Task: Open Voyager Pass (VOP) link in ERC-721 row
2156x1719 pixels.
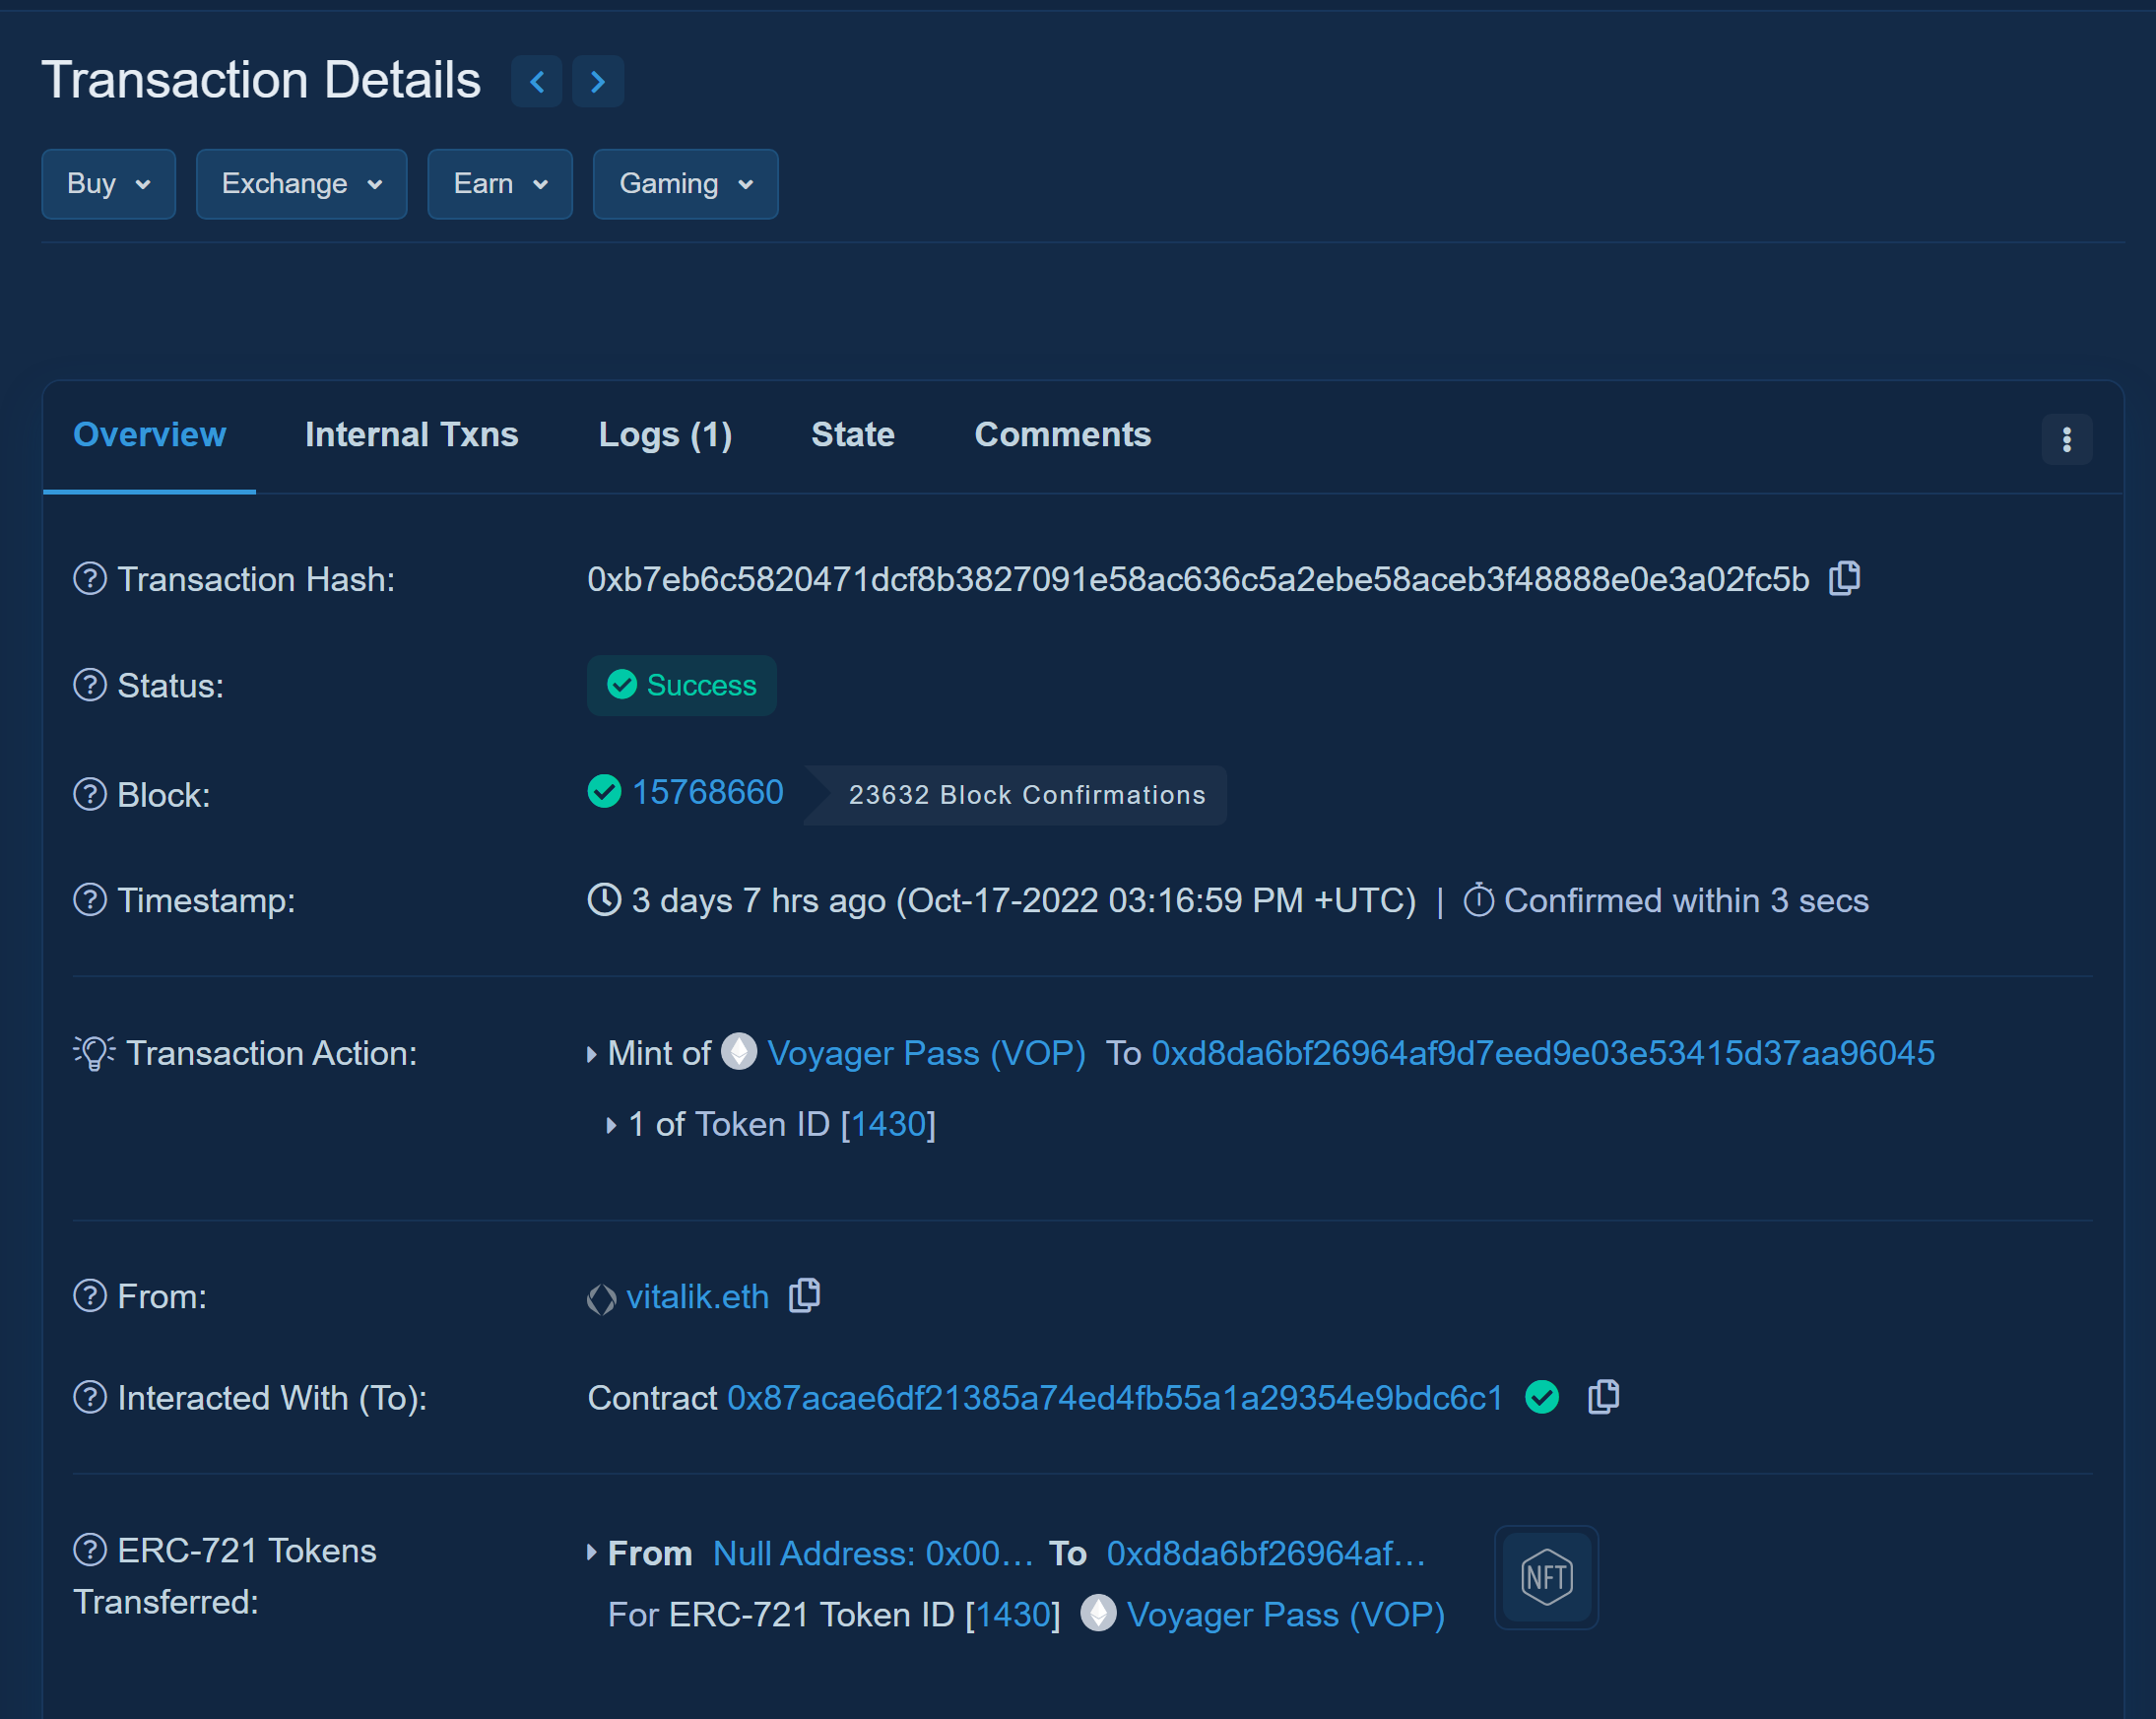Action: click(1285, 1614)
